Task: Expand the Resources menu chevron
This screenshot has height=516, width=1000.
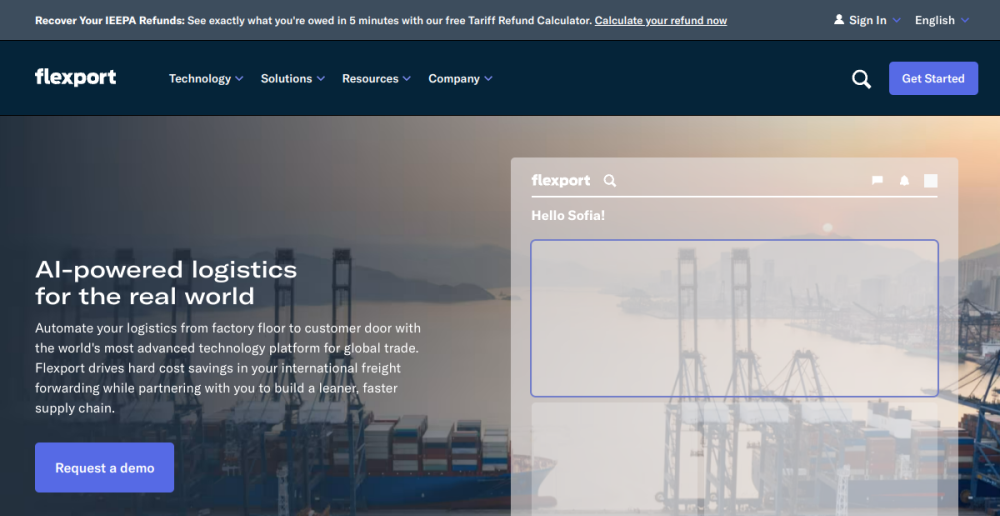Action: [x=407, y=78]
